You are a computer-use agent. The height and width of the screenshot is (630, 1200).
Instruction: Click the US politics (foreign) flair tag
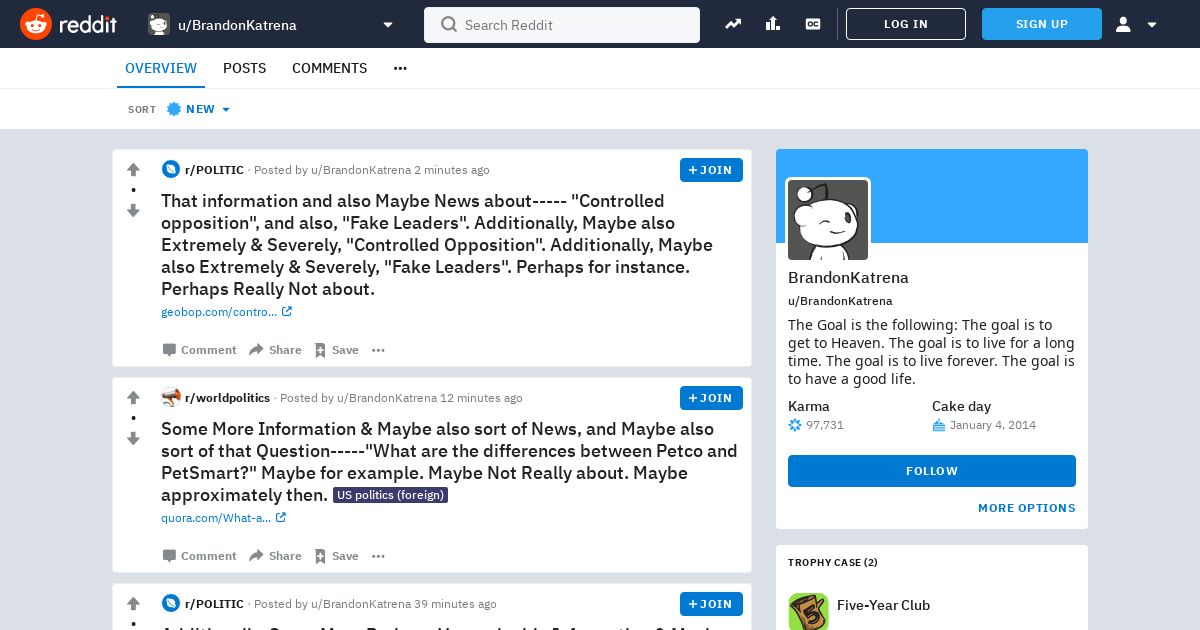[x=390, y=495]
